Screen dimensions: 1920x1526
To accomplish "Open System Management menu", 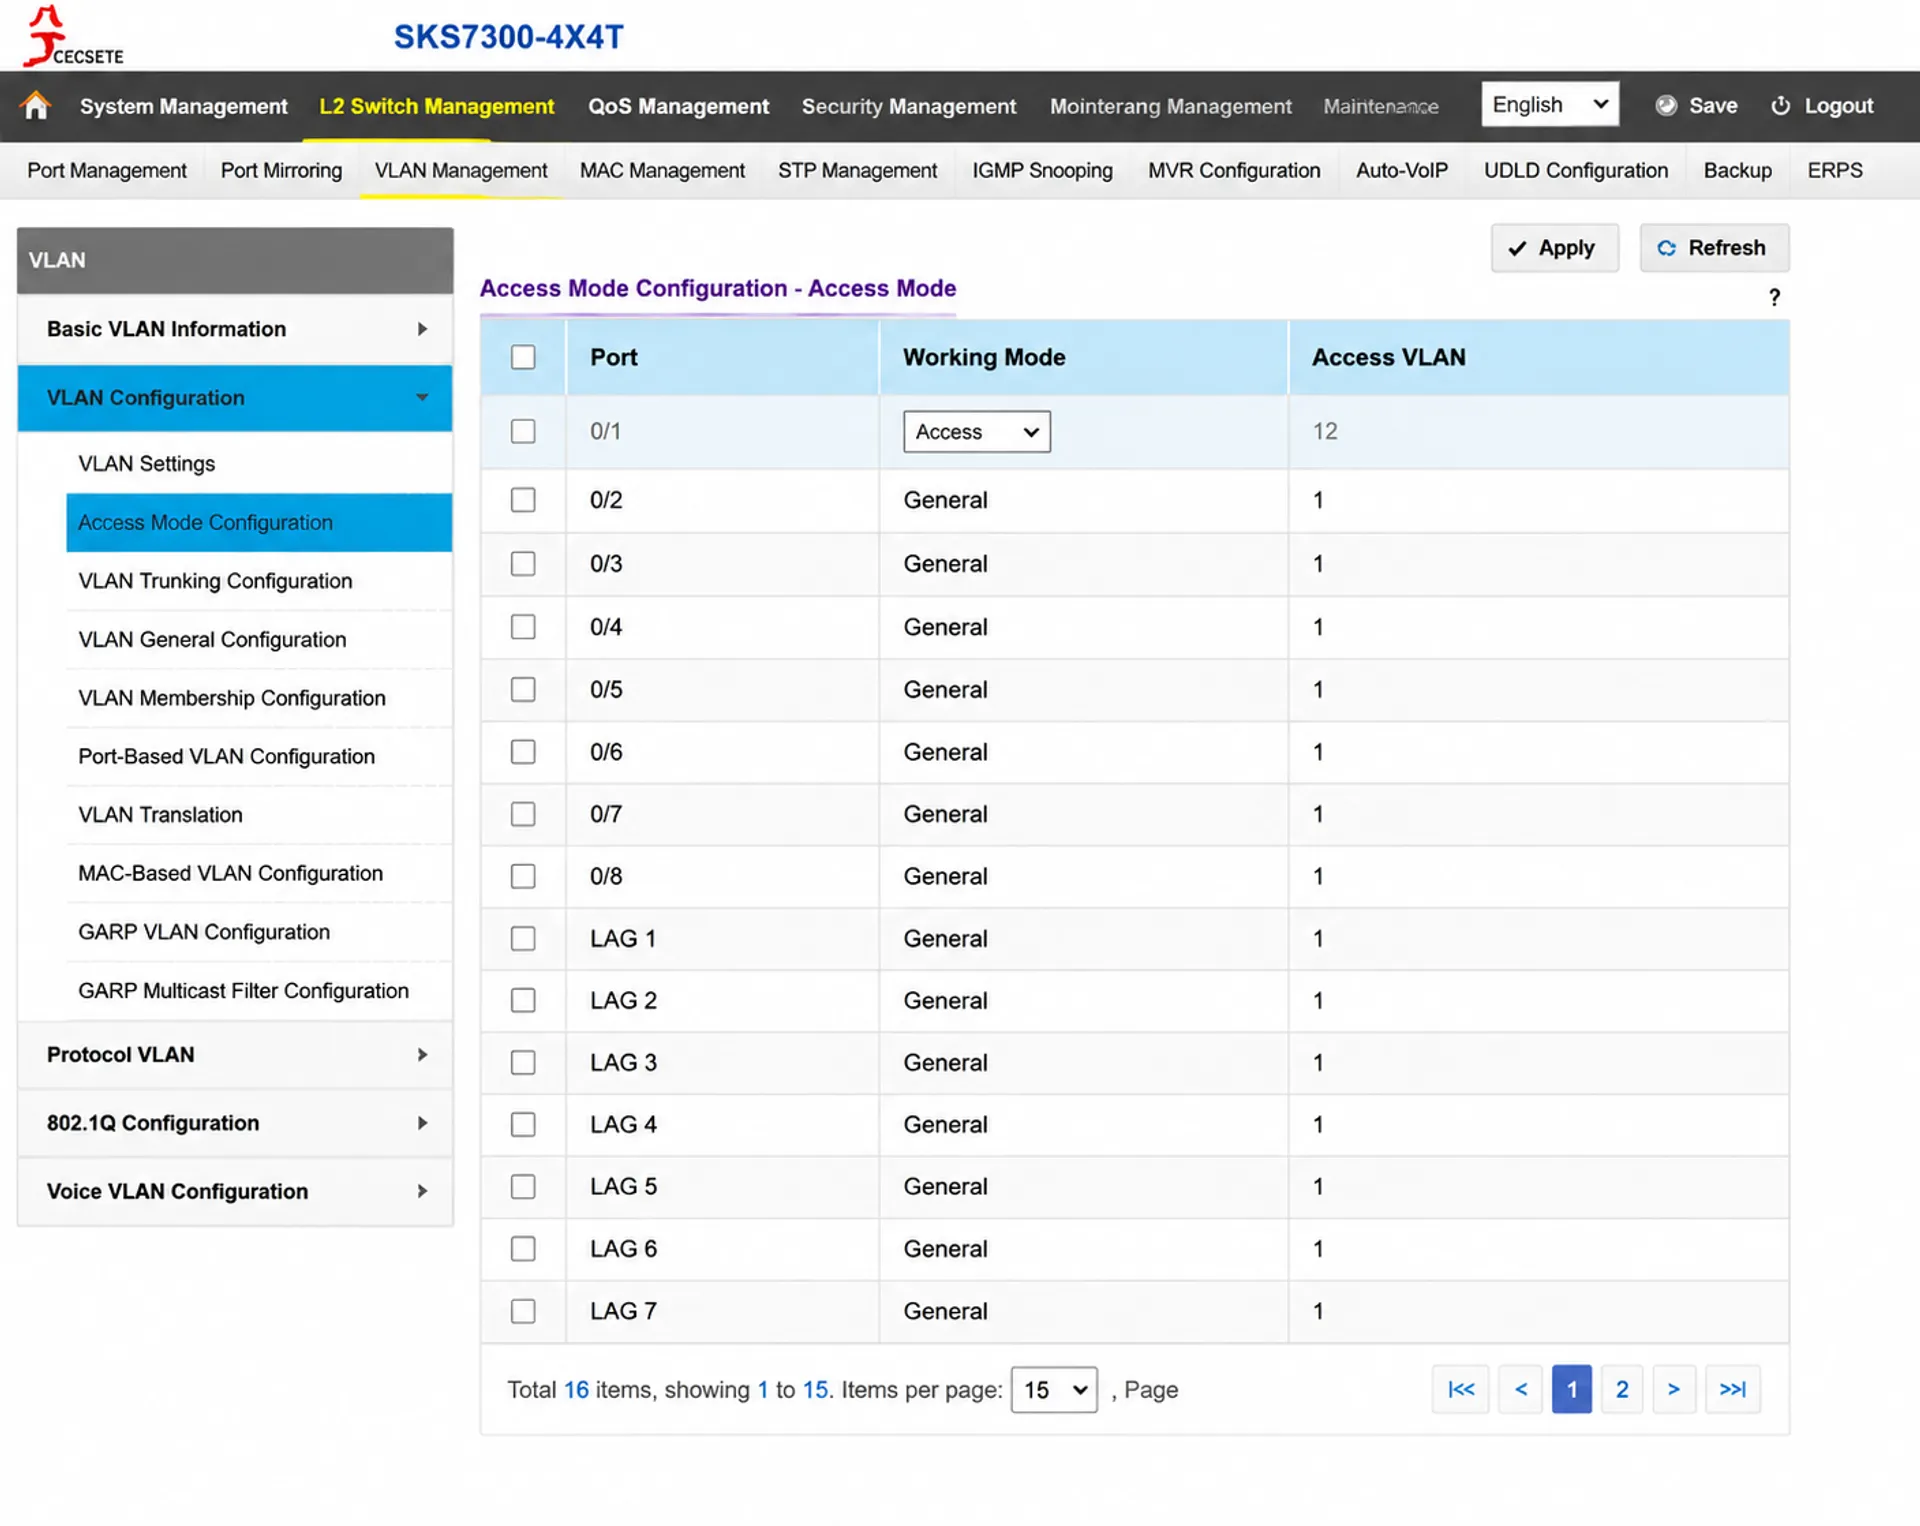I will point(184,106).
